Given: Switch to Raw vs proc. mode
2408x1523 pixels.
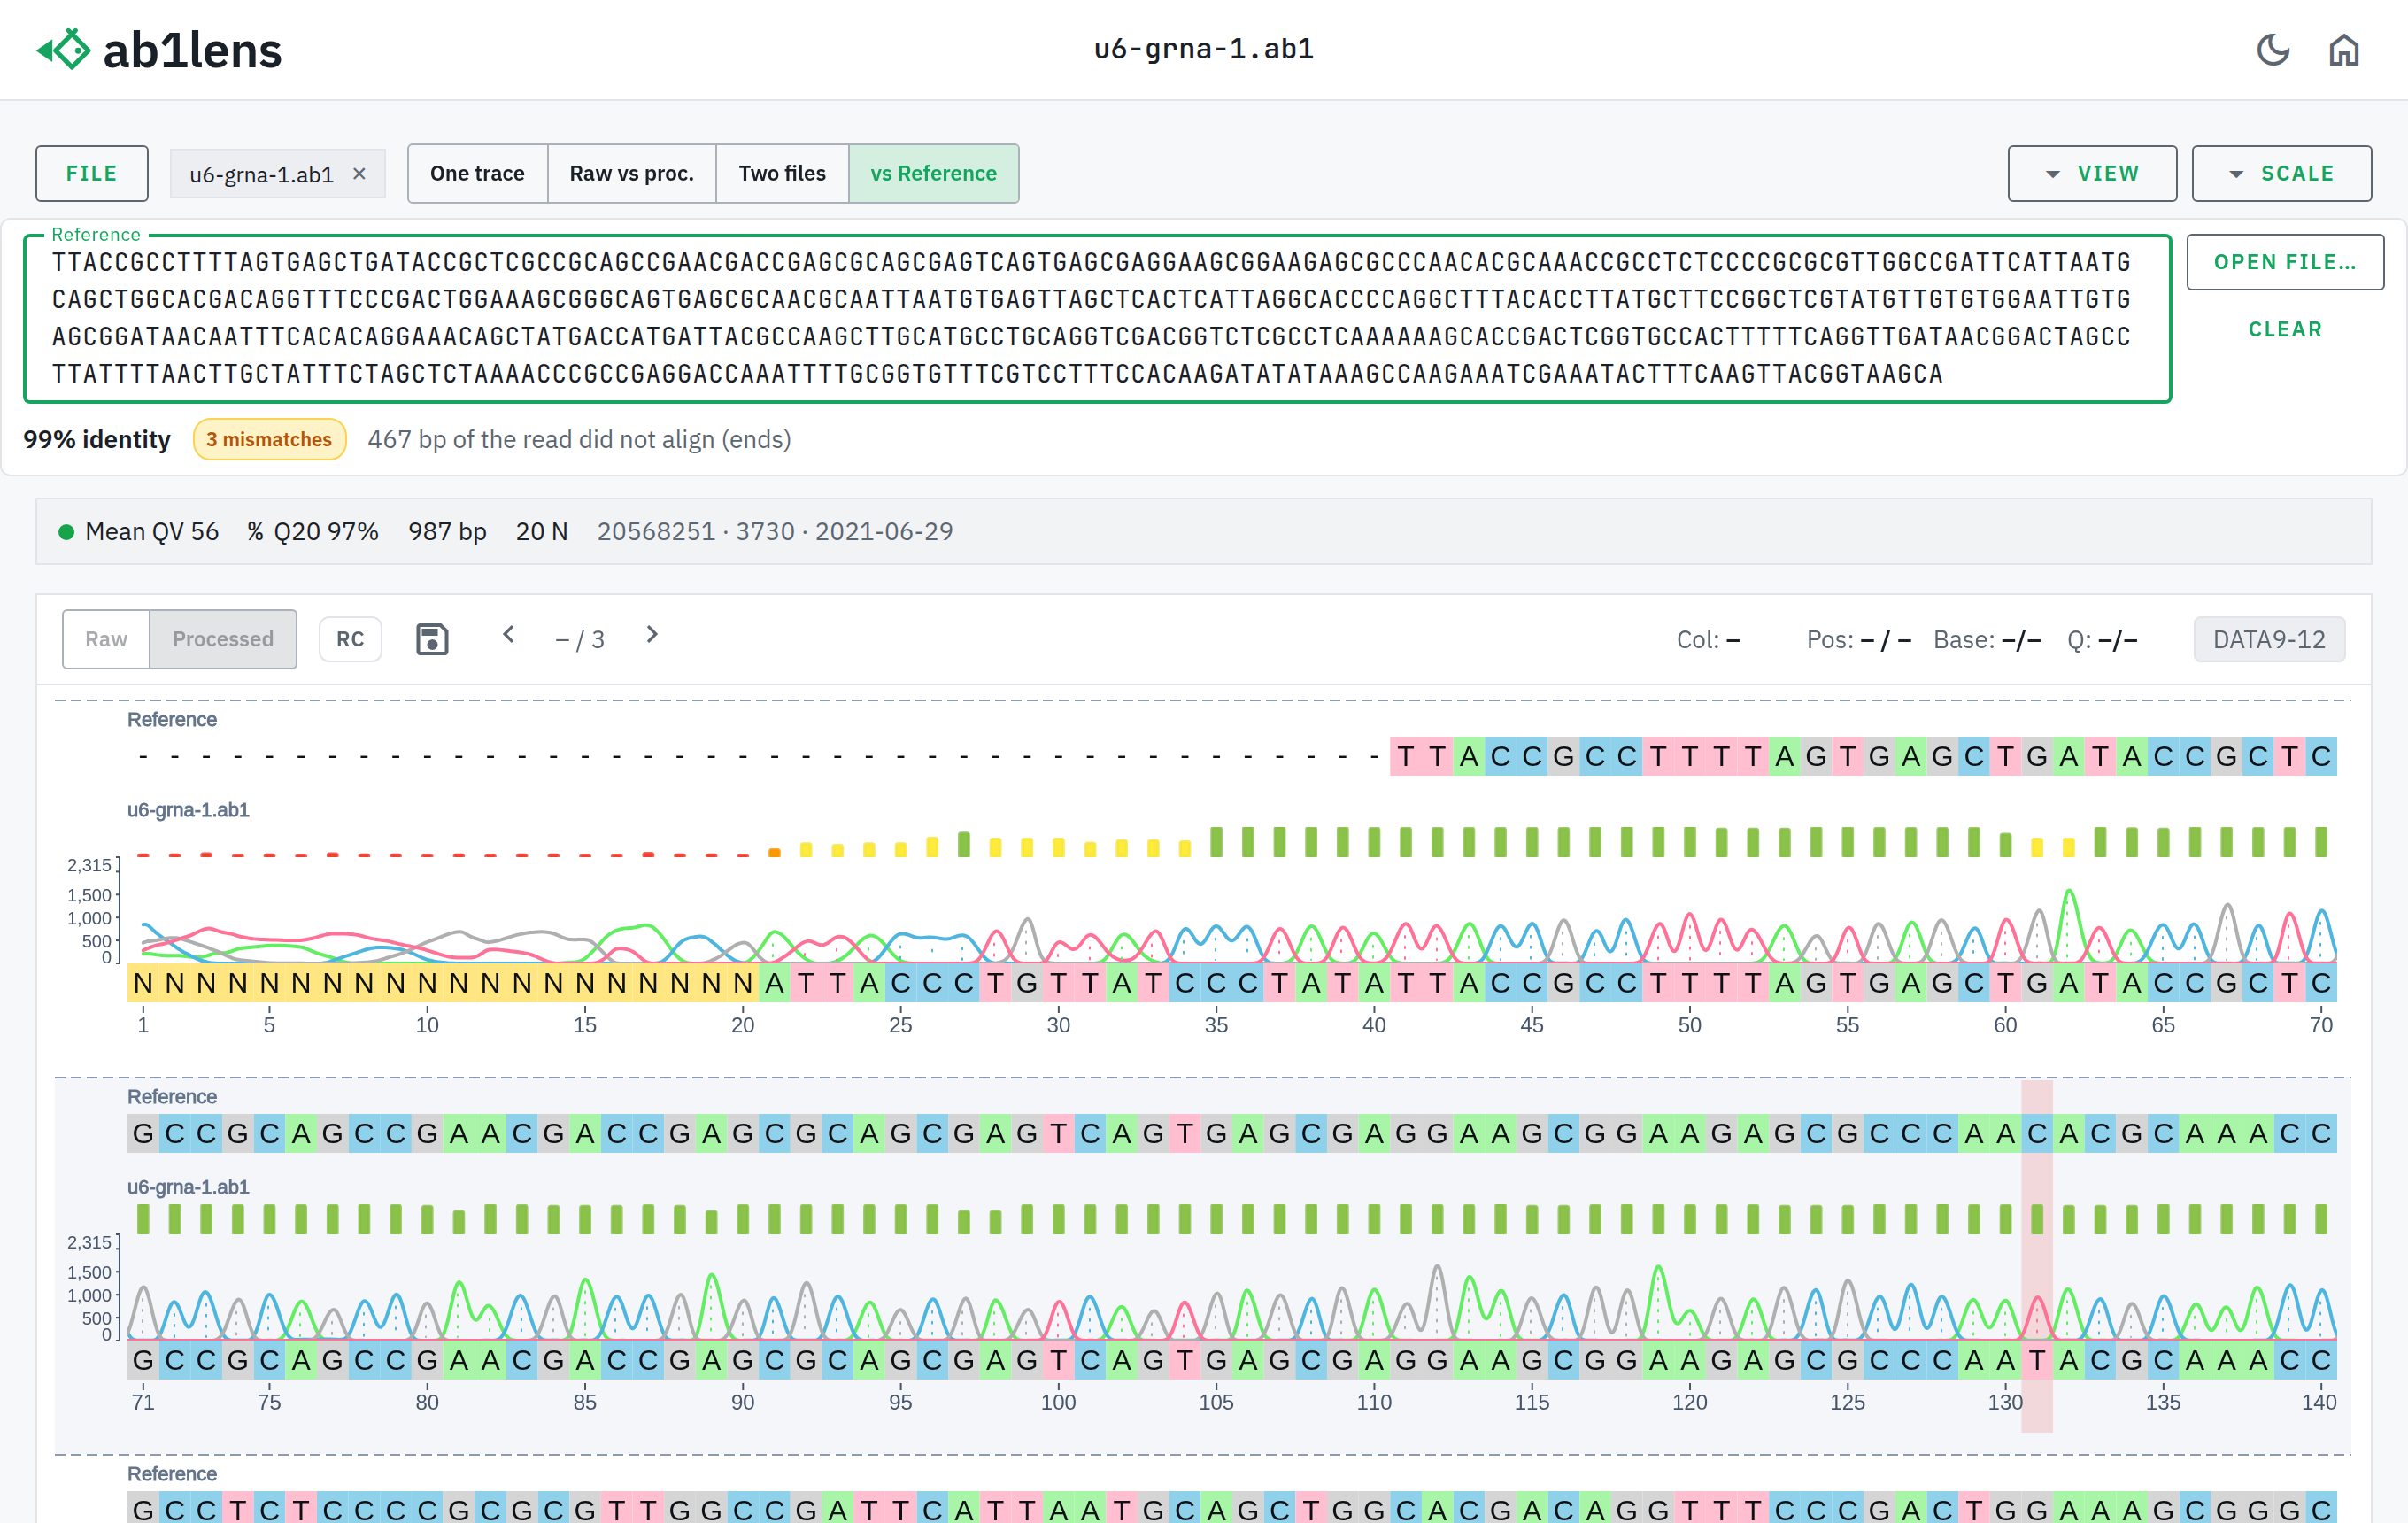Looking at the screenshot, I should pyautogui.click(x=632, y=173).
